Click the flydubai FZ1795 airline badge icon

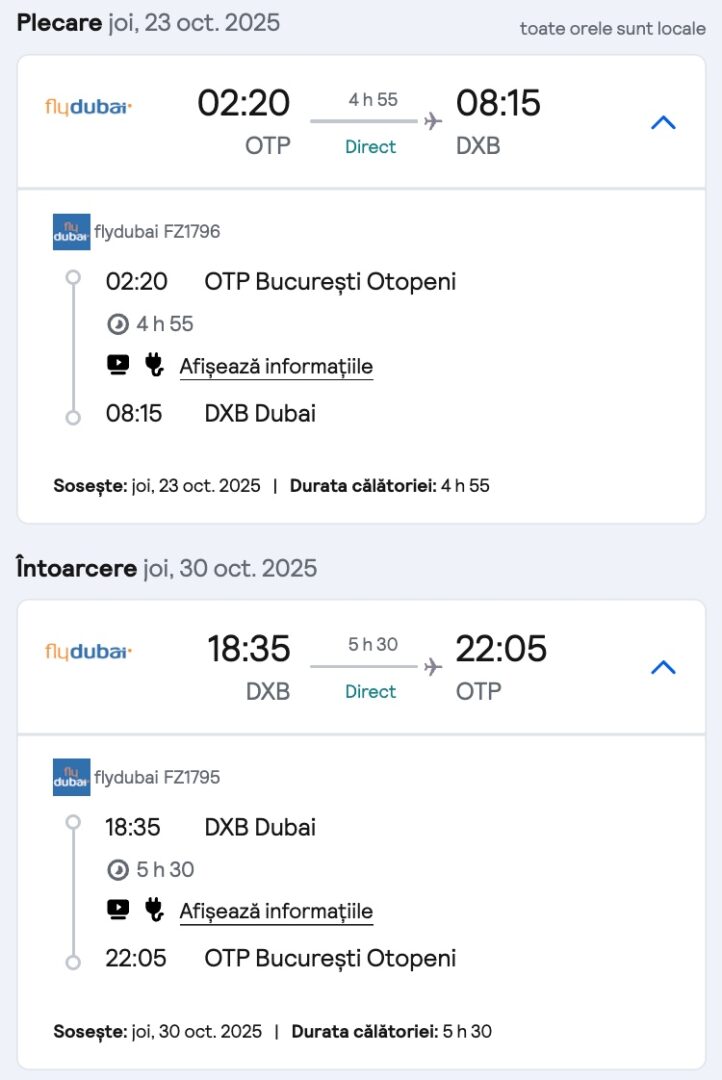(71, 777)
